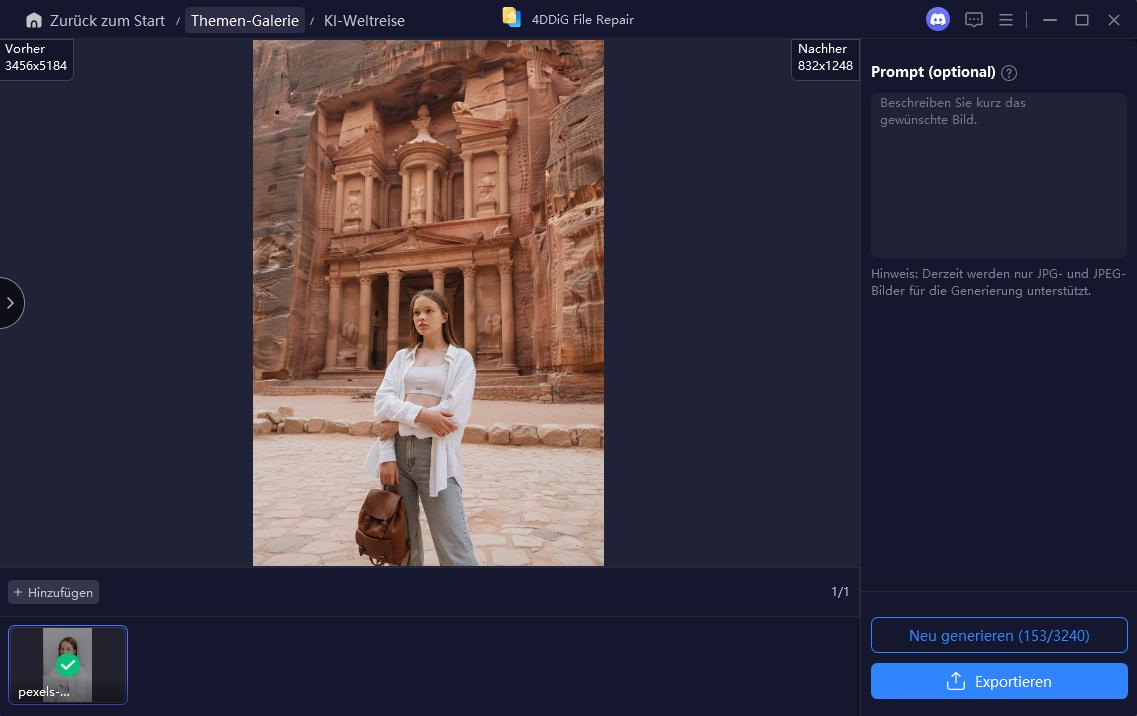Click the home icon beside Zurück zum Start
This screenshot has height=716, width=1137.
coord(34,20)
